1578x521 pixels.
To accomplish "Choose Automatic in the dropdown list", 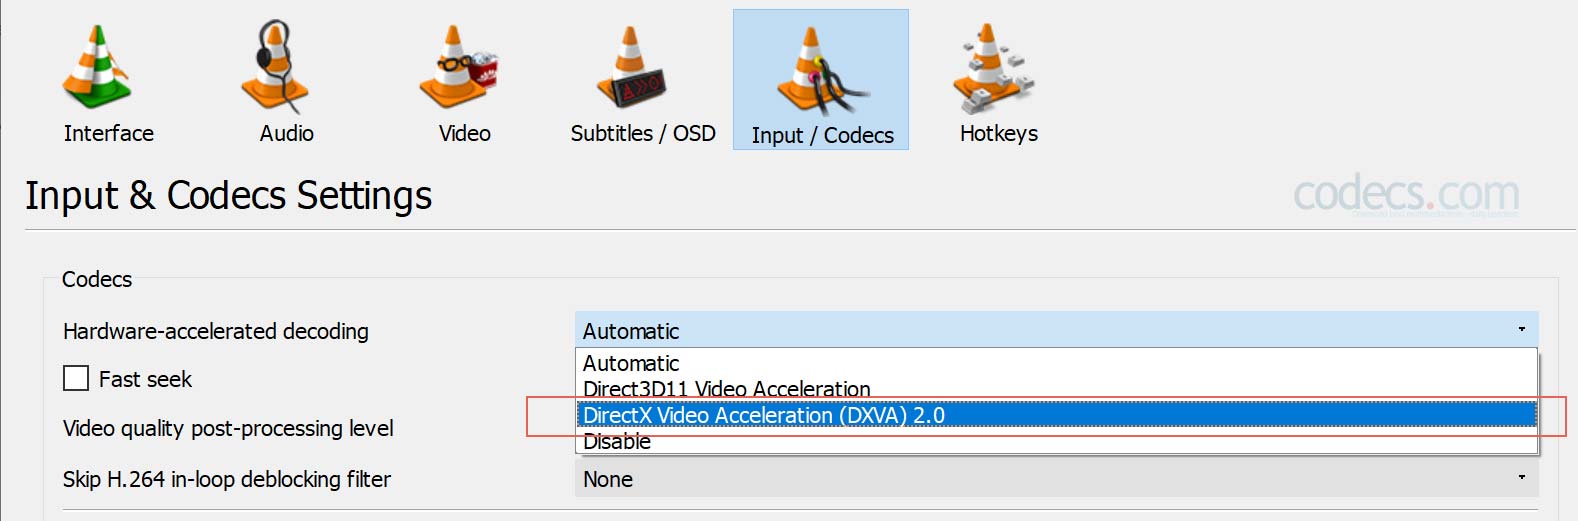I will tap(1056, 363).
